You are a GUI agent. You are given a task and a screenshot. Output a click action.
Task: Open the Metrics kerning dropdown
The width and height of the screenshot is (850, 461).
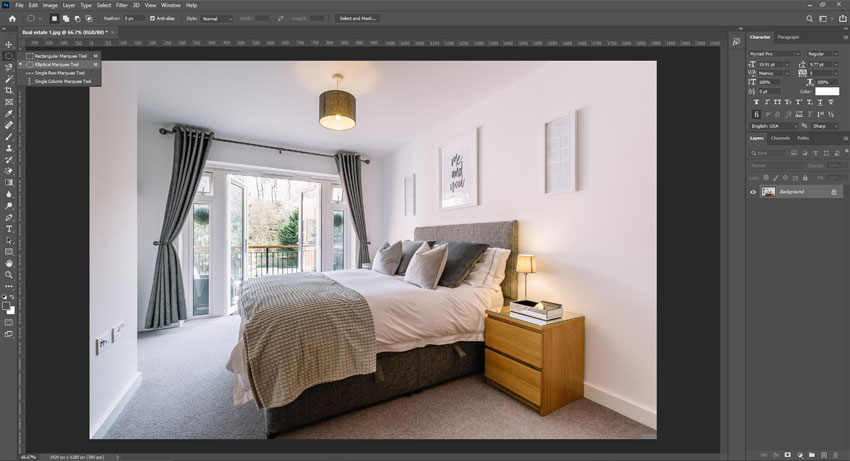774,73
